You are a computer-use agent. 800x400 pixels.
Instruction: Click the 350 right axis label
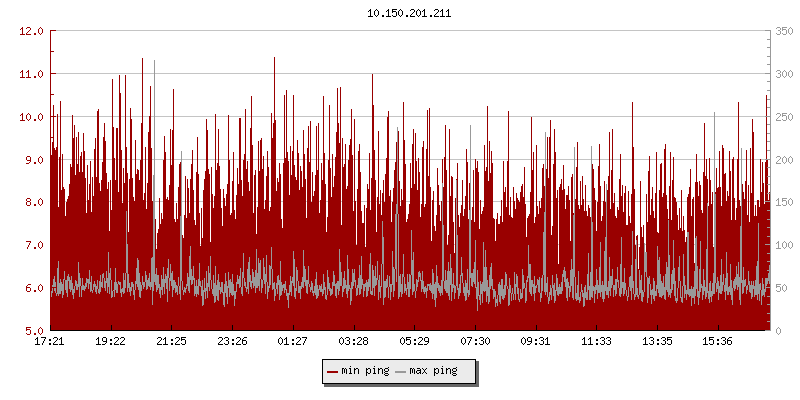(783, 31)
